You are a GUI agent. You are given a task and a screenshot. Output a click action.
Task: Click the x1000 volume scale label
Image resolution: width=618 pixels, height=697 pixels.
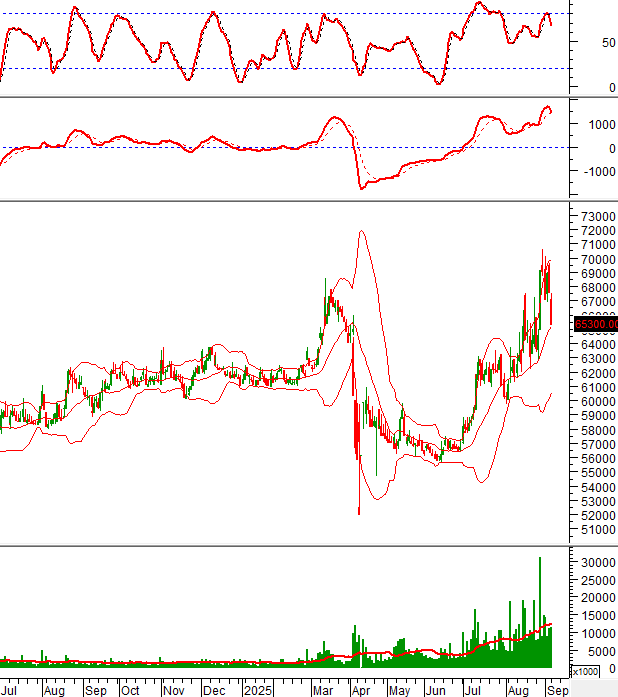click(x=583, y=671)
